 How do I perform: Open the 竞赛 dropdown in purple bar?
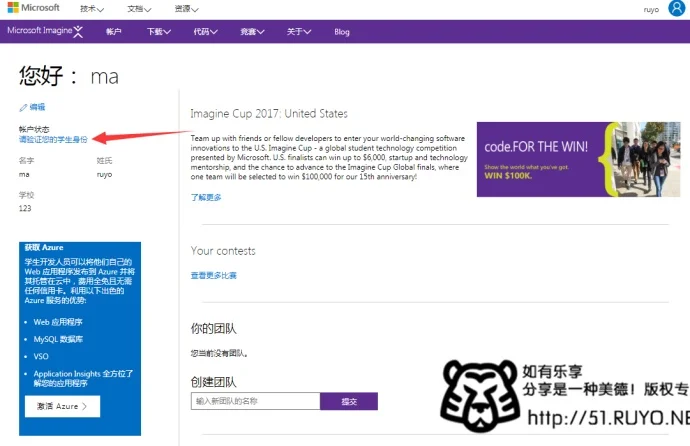pyautogui.click(x=252, y=32)
